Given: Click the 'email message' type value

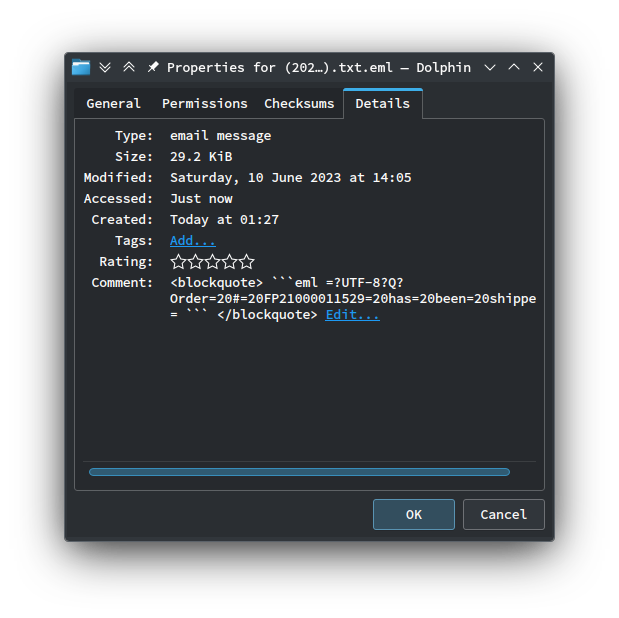Looking at the screenshot, I should [x=220, y=136].
